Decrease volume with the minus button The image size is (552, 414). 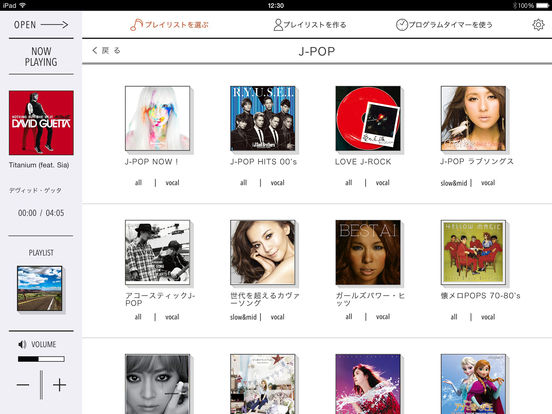pos(23,385)
